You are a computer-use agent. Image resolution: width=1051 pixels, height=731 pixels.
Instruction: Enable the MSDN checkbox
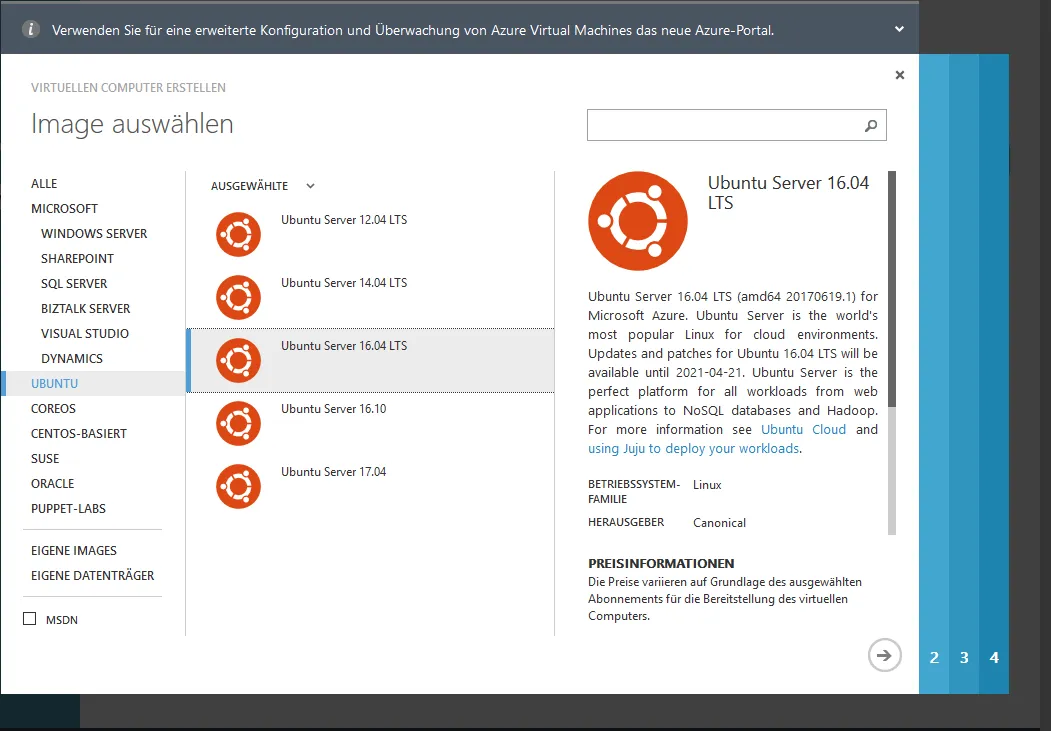tap(29, 618)
